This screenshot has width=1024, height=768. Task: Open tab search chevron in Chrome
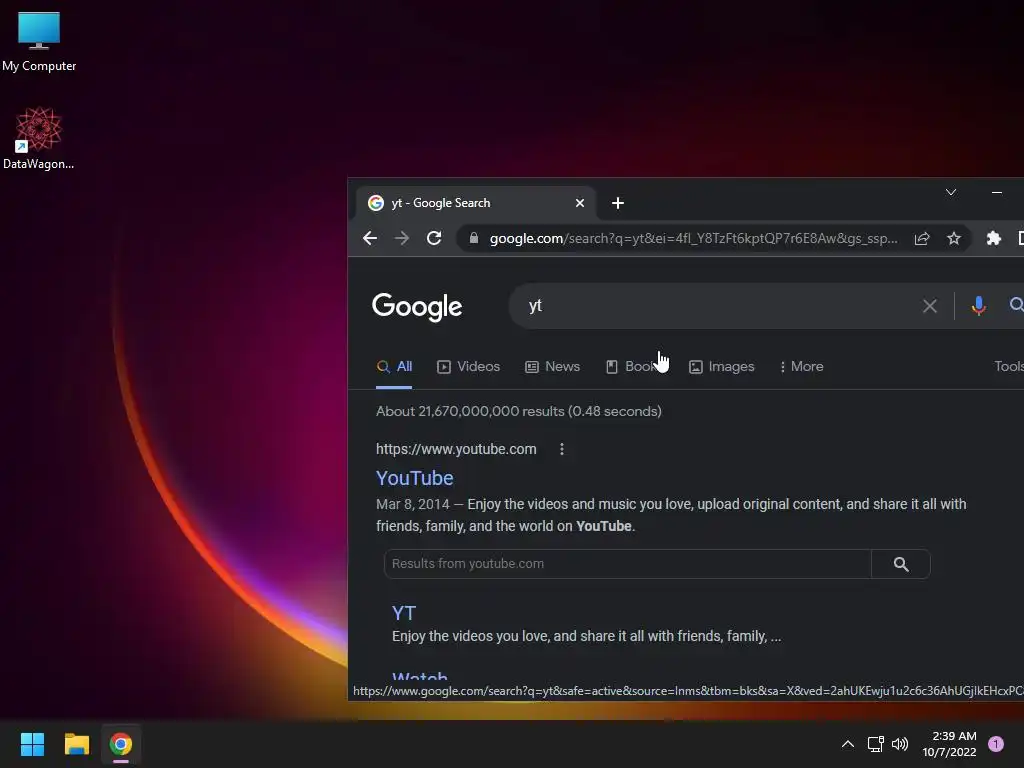(951, 192)
